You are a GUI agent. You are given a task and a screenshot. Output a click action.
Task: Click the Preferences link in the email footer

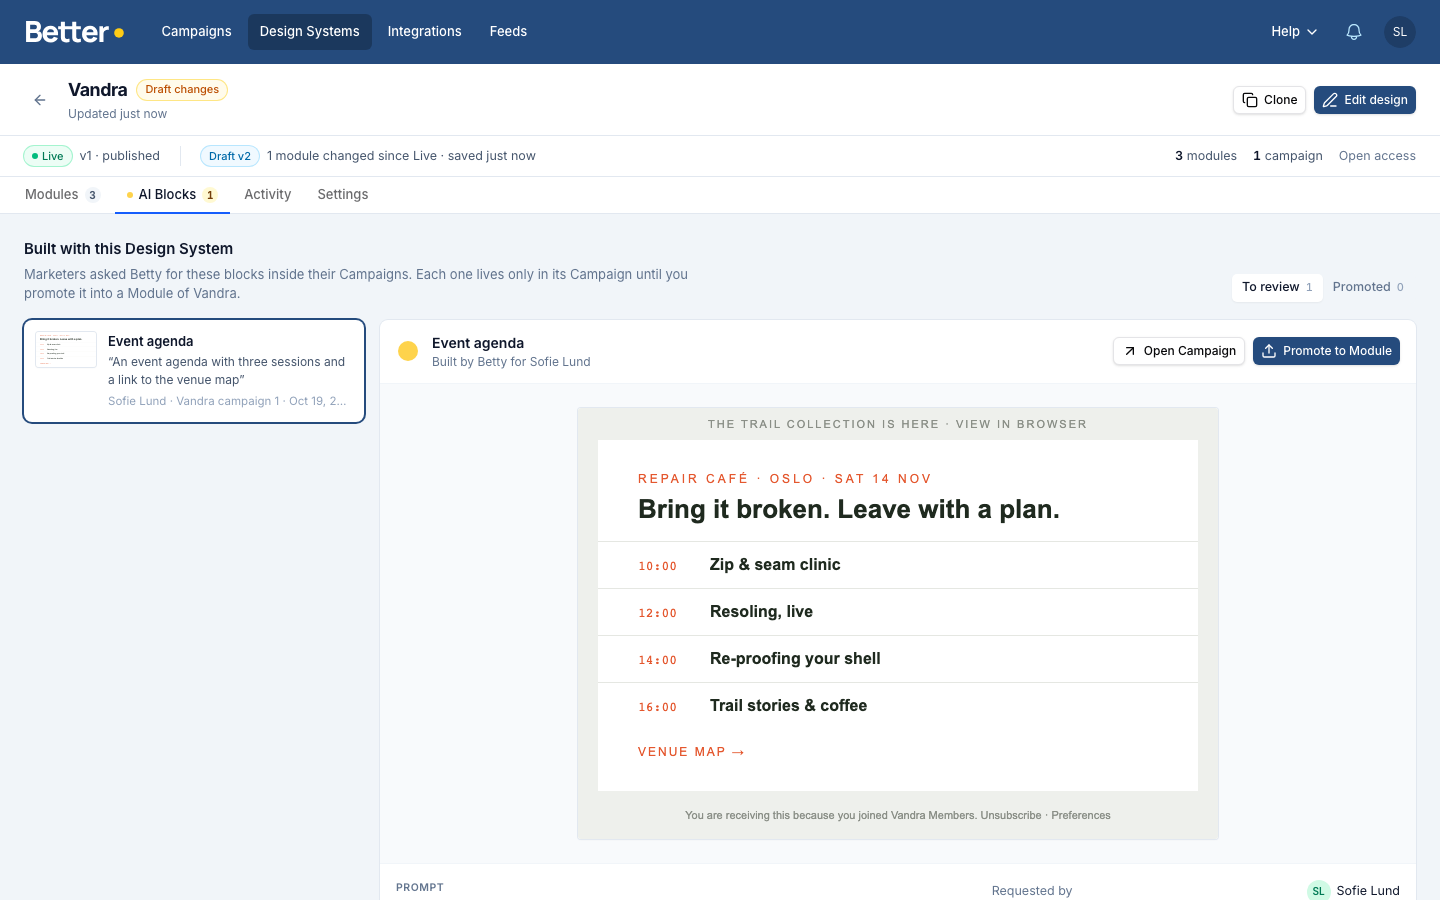tap(1081, 816)
